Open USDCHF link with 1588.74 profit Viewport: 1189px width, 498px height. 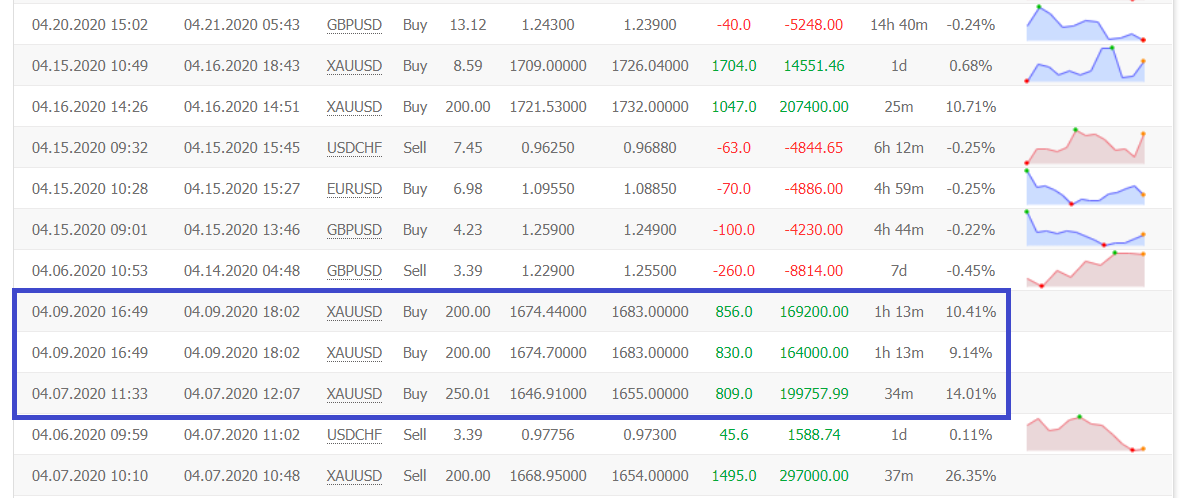pos(354,434)
